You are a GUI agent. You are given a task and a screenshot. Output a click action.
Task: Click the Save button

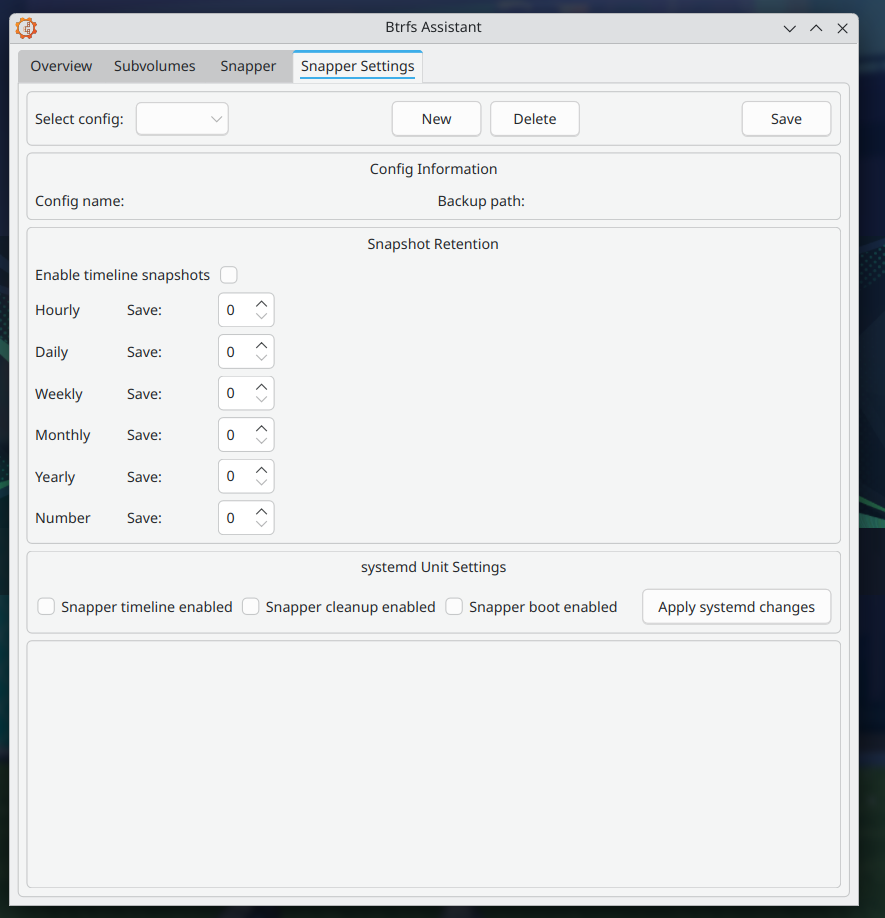786,119
